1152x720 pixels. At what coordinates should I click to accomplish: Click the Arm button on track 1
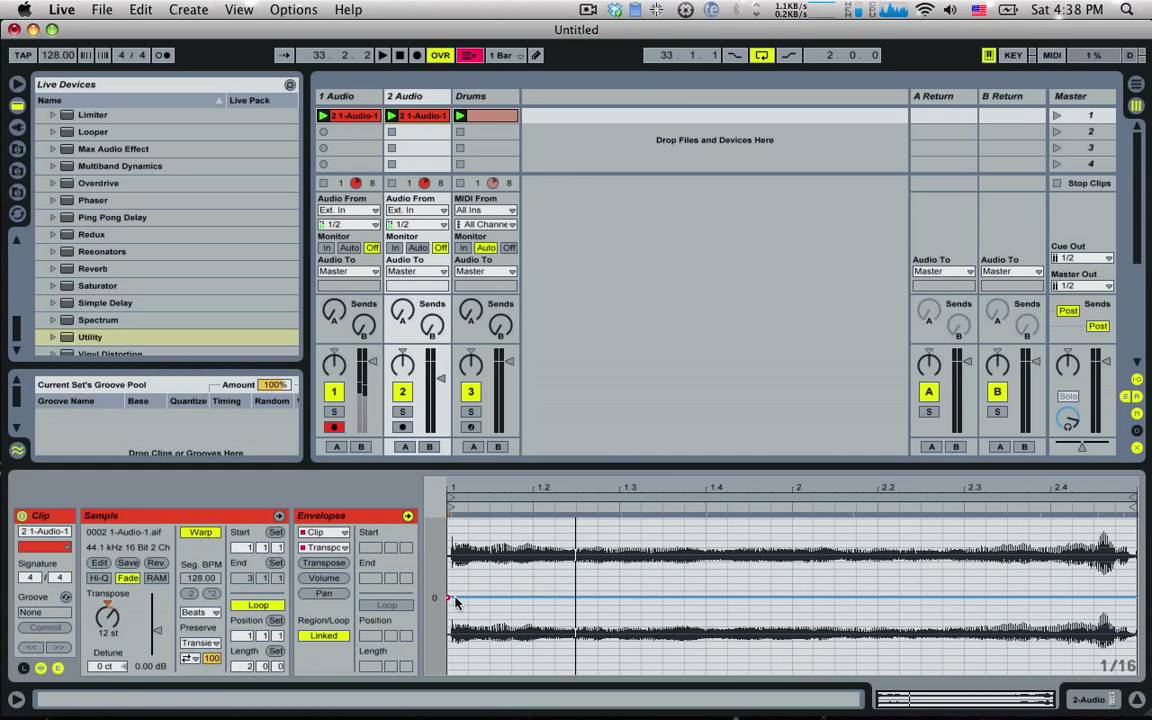point(334,427)
